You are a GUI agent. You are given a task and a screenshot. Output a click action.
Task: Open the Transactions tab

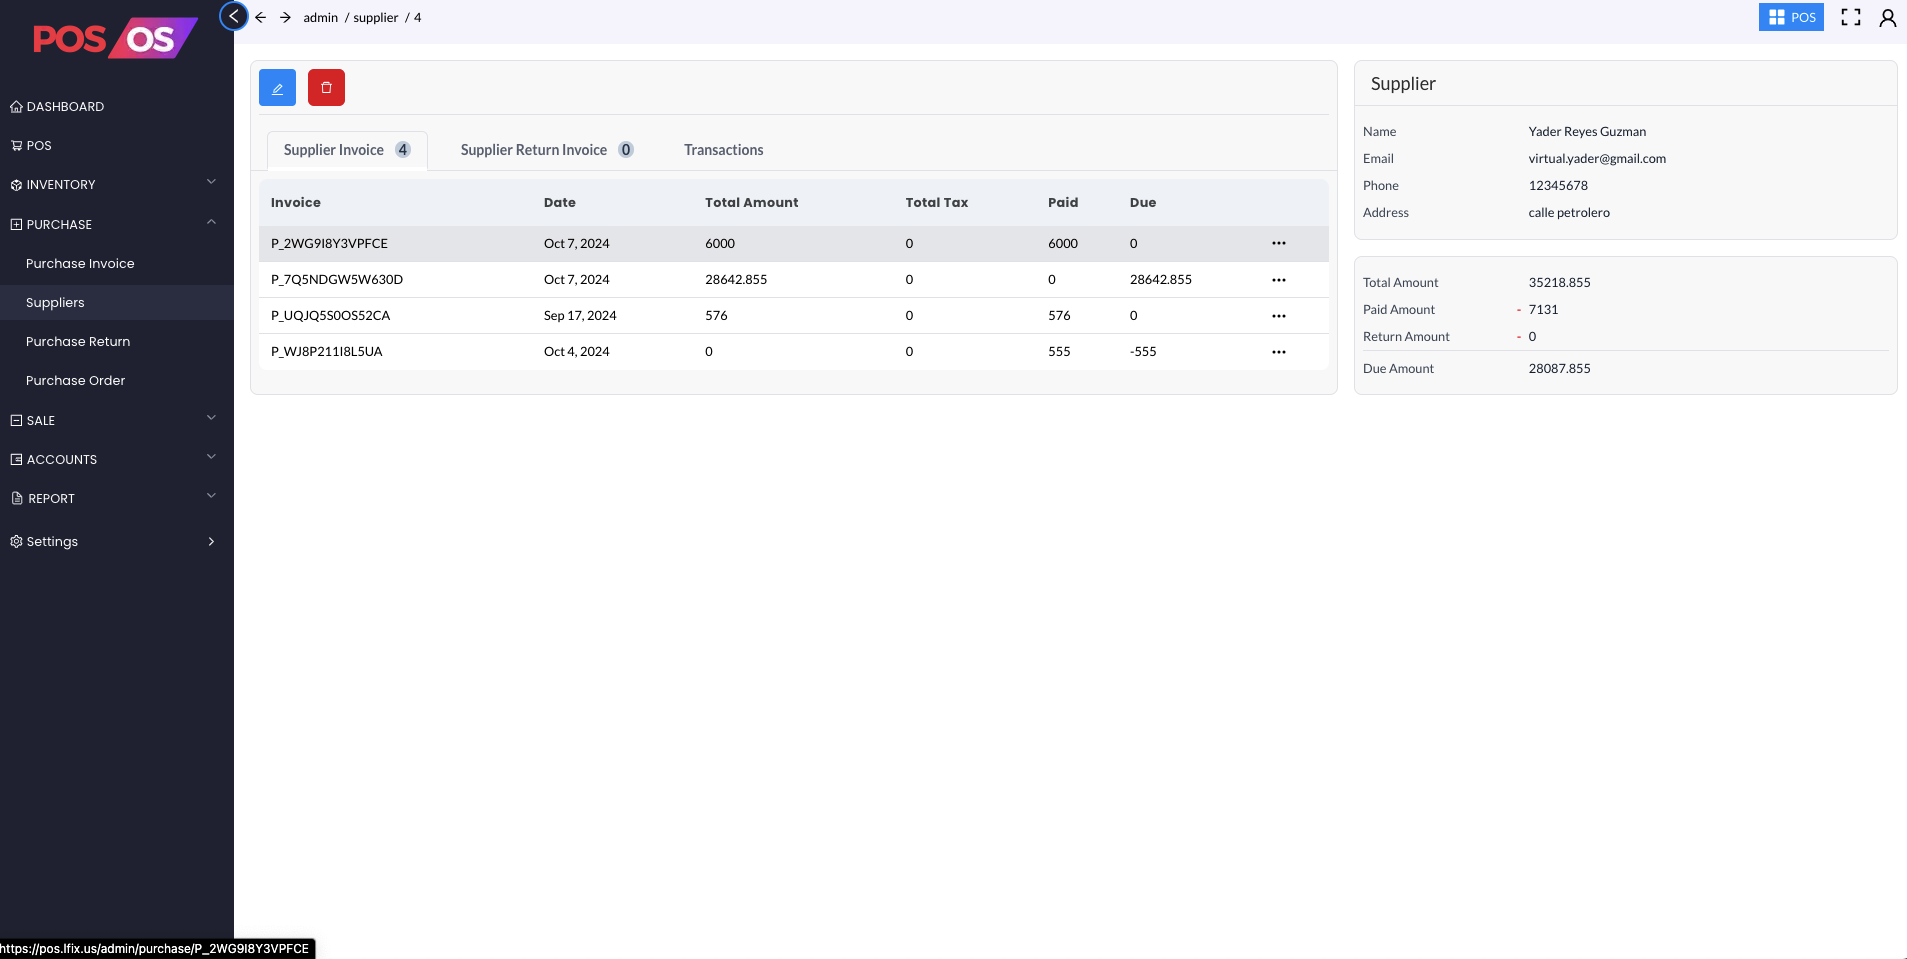click(723, 150)
